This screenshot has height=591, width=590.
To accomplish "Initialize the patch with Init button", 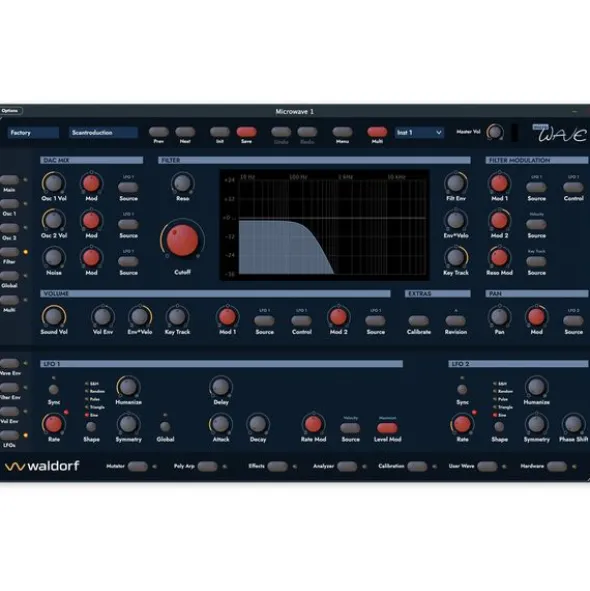I will click(220, 132).
